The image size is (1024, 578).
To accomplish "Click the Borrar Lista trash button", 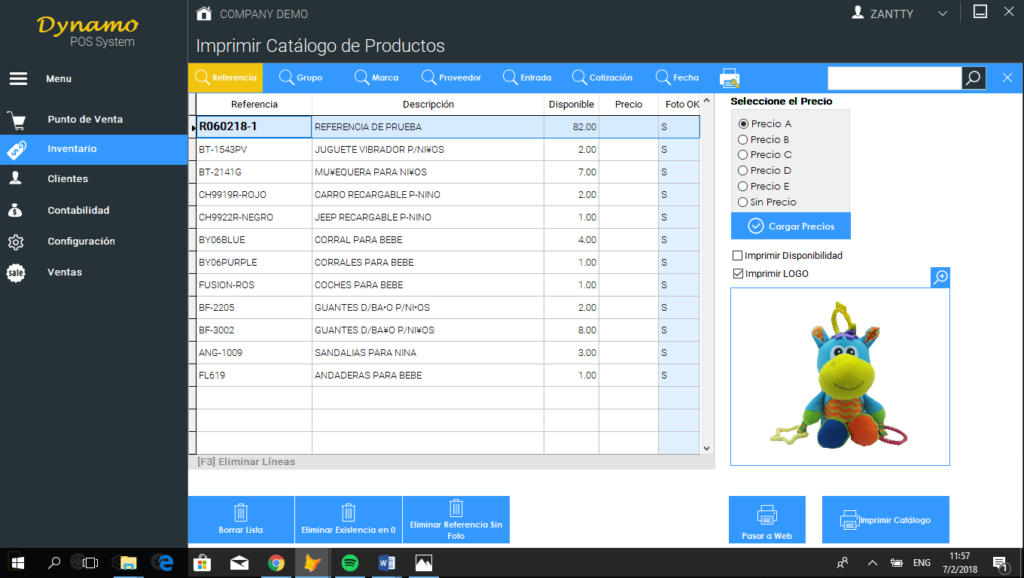I will pyautogui.click(x=240, y=519).
